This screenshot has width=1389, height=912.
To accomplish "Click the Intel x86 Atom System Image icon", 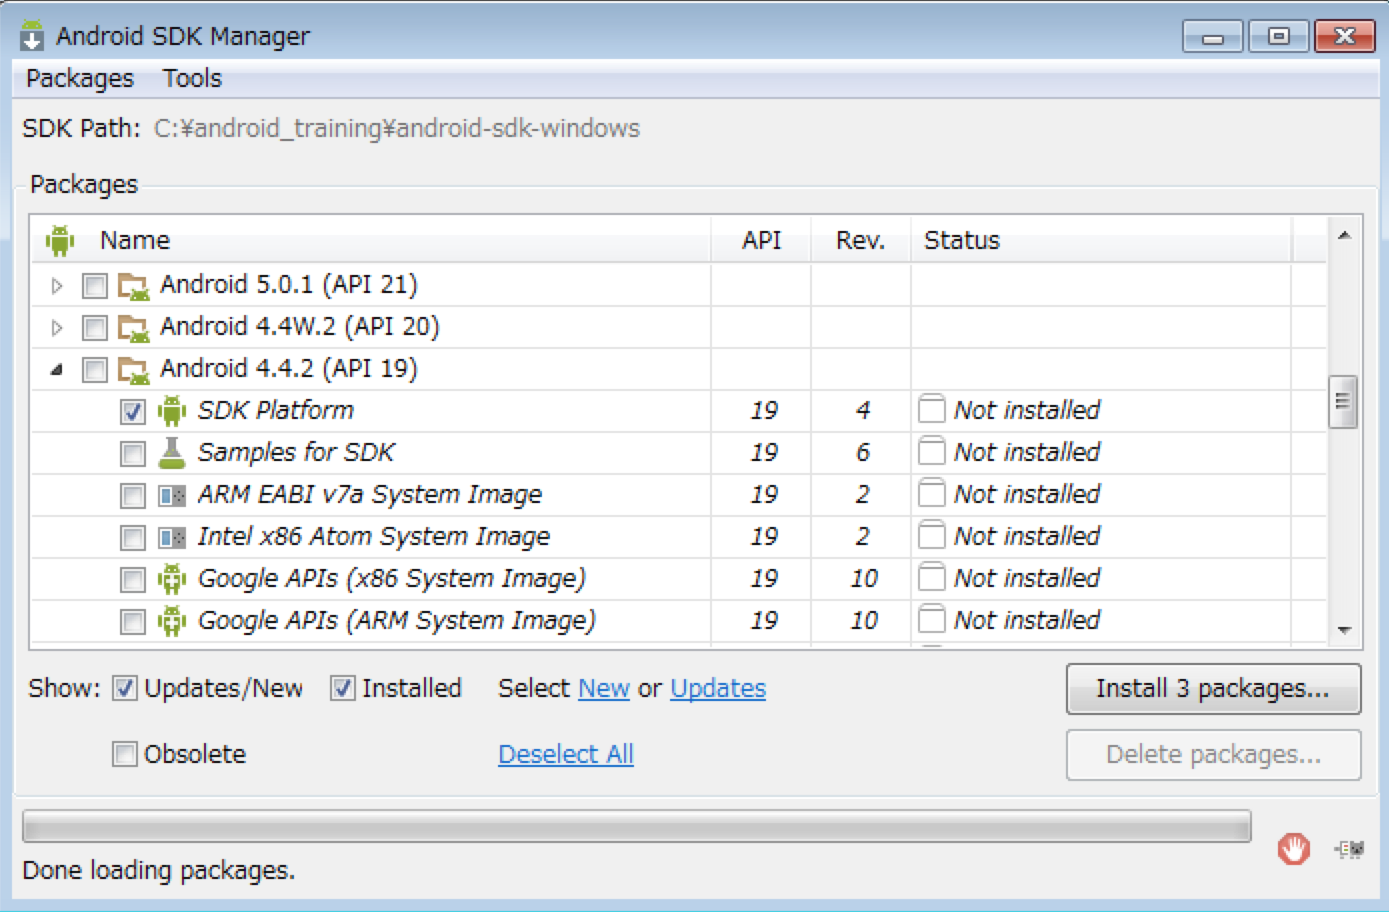I will (x=172, y=538).
